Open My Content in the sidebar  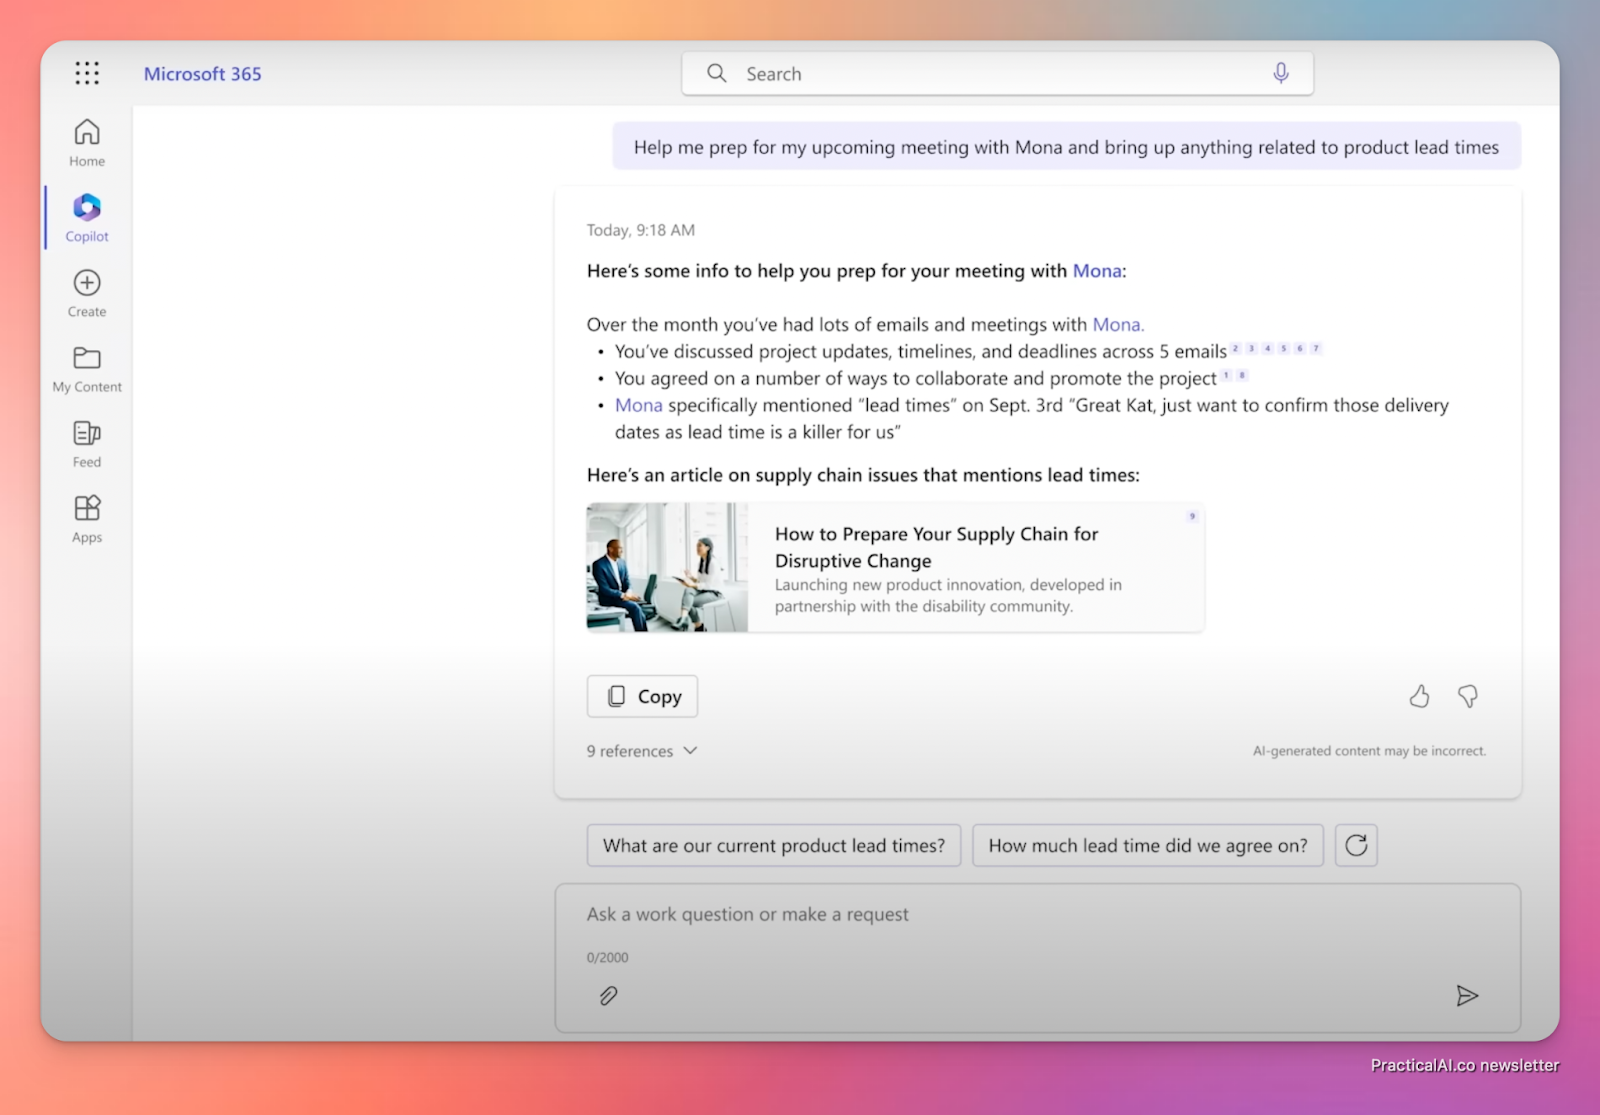(x=87, y=368)
